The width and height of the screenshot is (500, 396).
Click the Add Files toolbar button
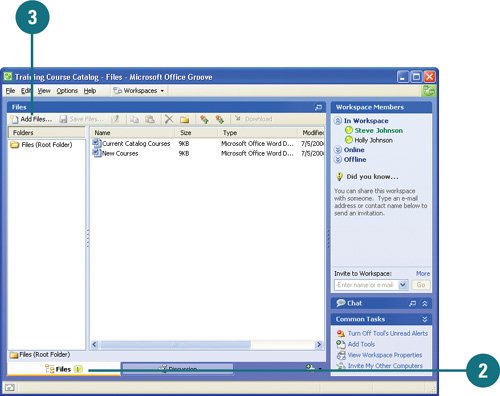(x=31, y=119)
